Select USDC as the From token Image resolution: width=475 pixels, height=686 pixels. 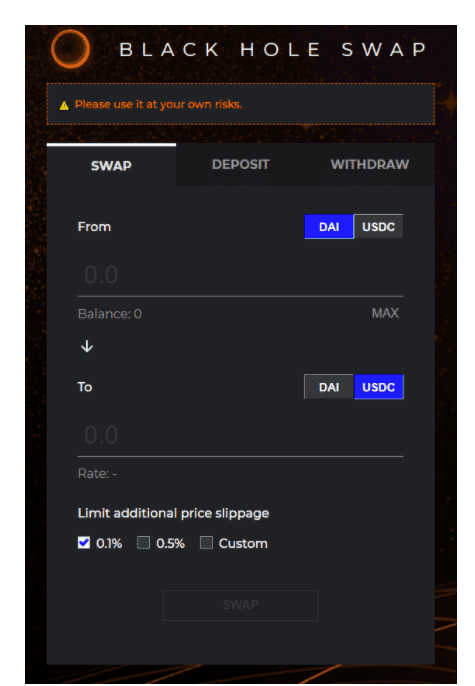tap(378, 227)
